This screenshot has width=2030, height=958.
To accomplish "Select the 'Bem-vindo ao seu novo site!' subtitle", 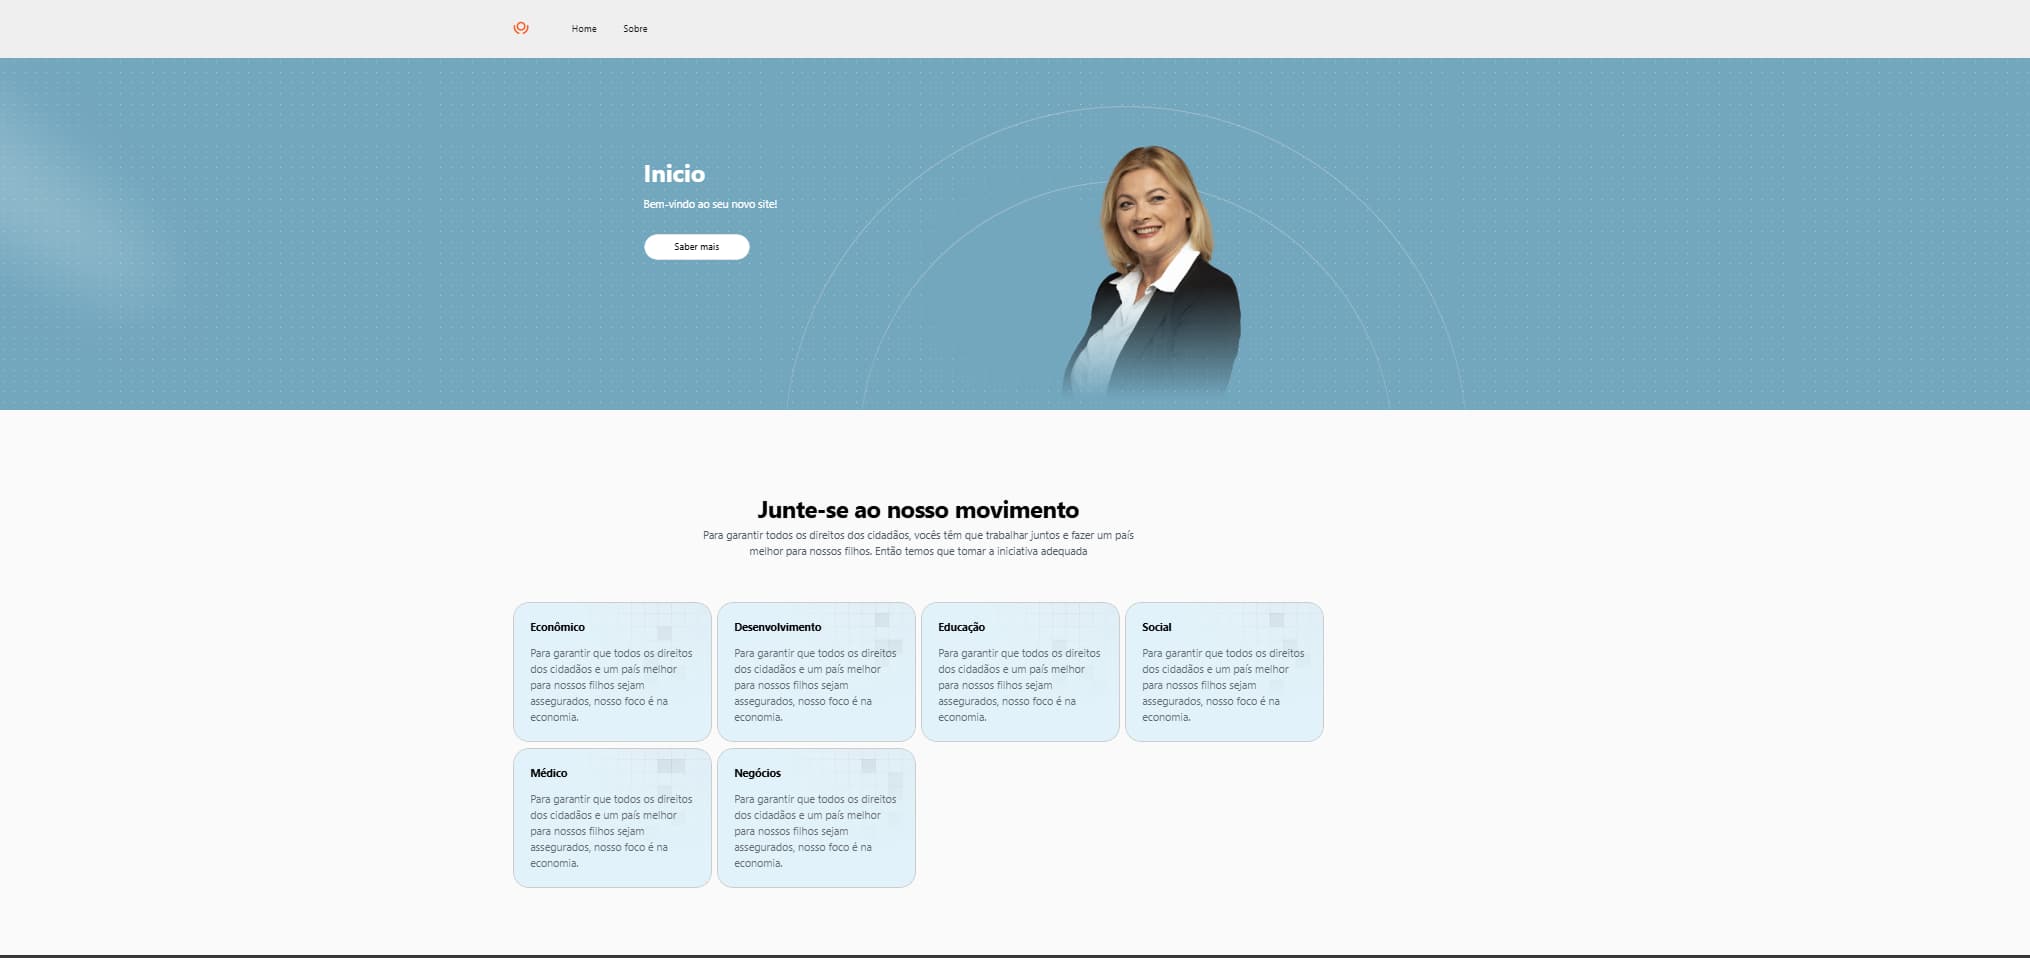I will pyautogui.click(x=710, y=204).
